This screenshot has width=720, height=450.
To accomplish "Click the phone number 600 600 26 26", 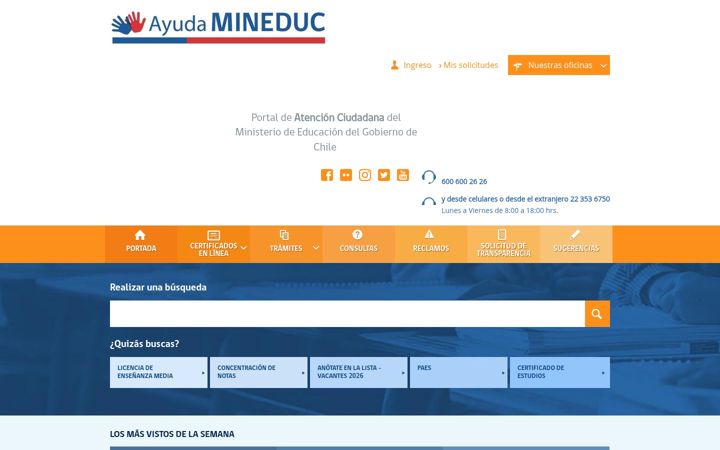I will click(x=464, y=181).
